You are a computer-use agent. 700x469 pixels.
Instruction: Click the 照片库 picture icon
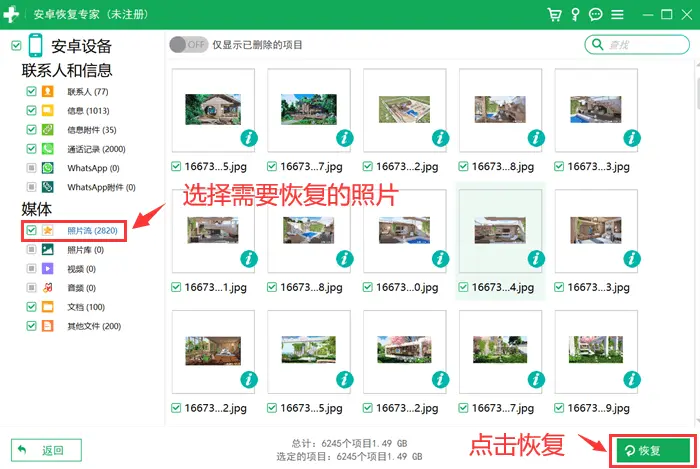click(x=48, y=249)
